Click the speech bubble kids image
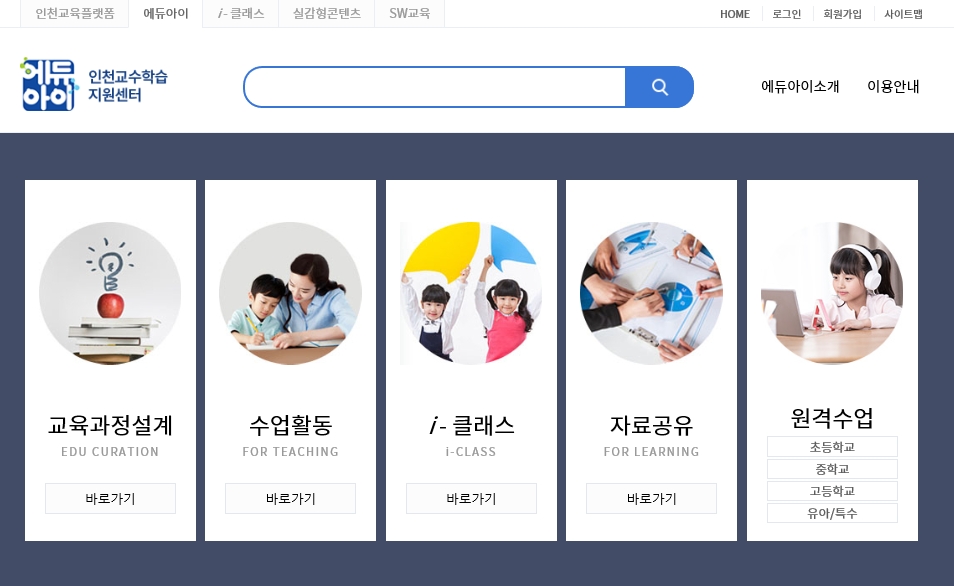Image resolution: width=954 pixels, height=586 pixels. click(471, 293)
